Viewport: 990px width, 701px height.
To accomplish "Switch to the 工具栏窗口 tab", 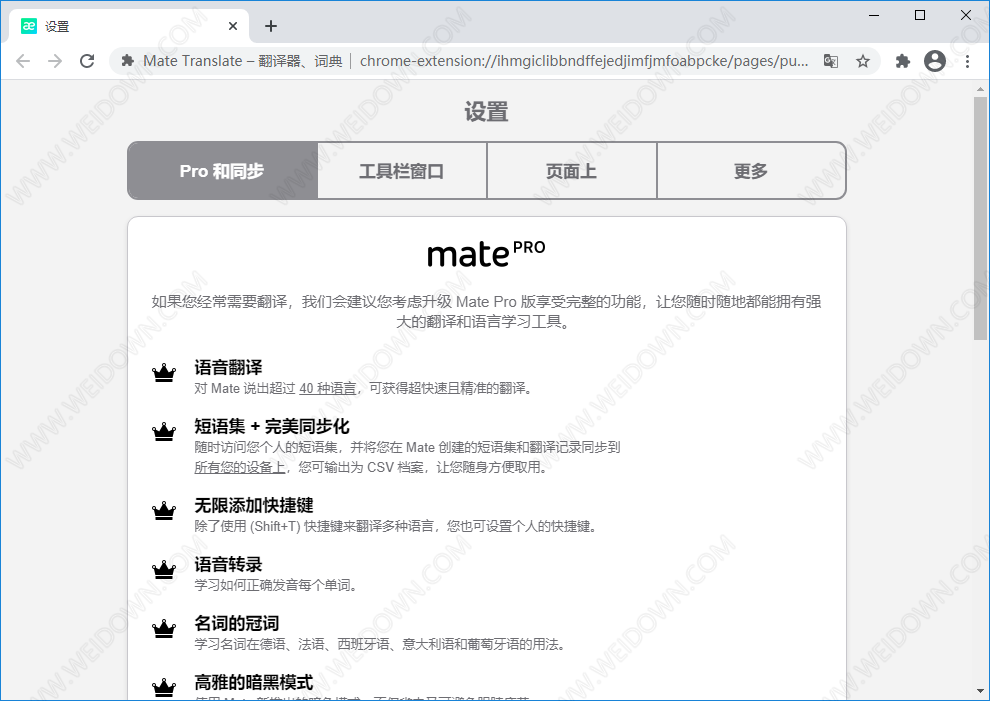I will tap(402, 171).
